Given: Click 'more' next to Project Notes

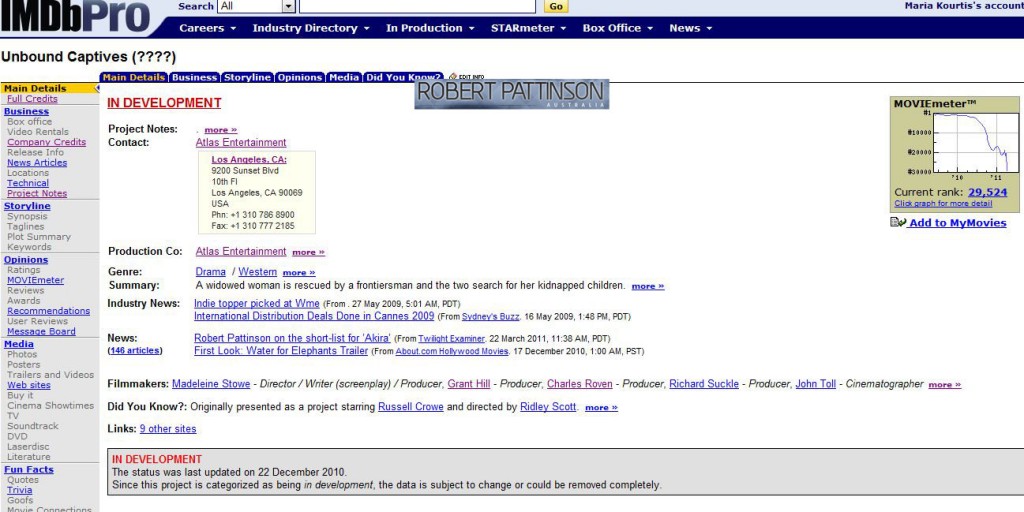Looking at the screenshot, I should tap(221, 130).
